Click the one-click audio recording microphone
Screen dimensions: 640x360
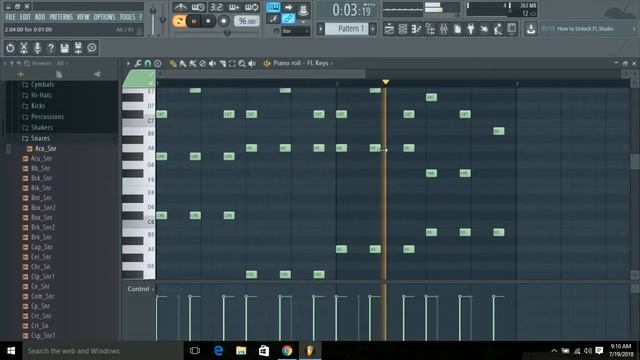pos(38,48)
